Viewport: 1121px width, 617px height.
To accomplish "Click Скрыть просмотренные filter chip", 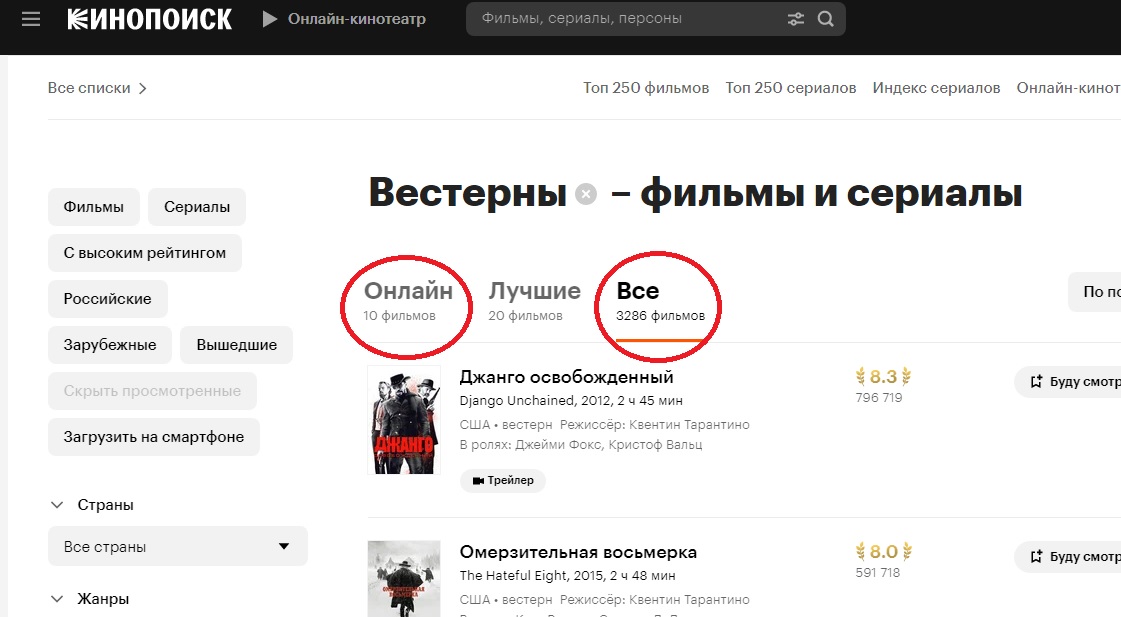I will click(x=152, y=391).
